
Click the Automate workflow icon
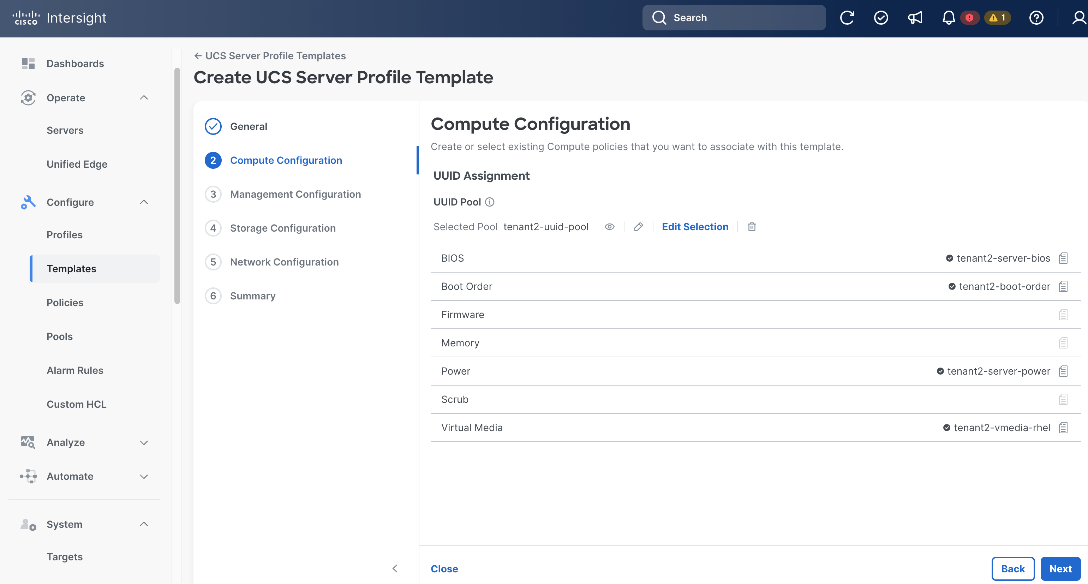(x=28, y=476)
